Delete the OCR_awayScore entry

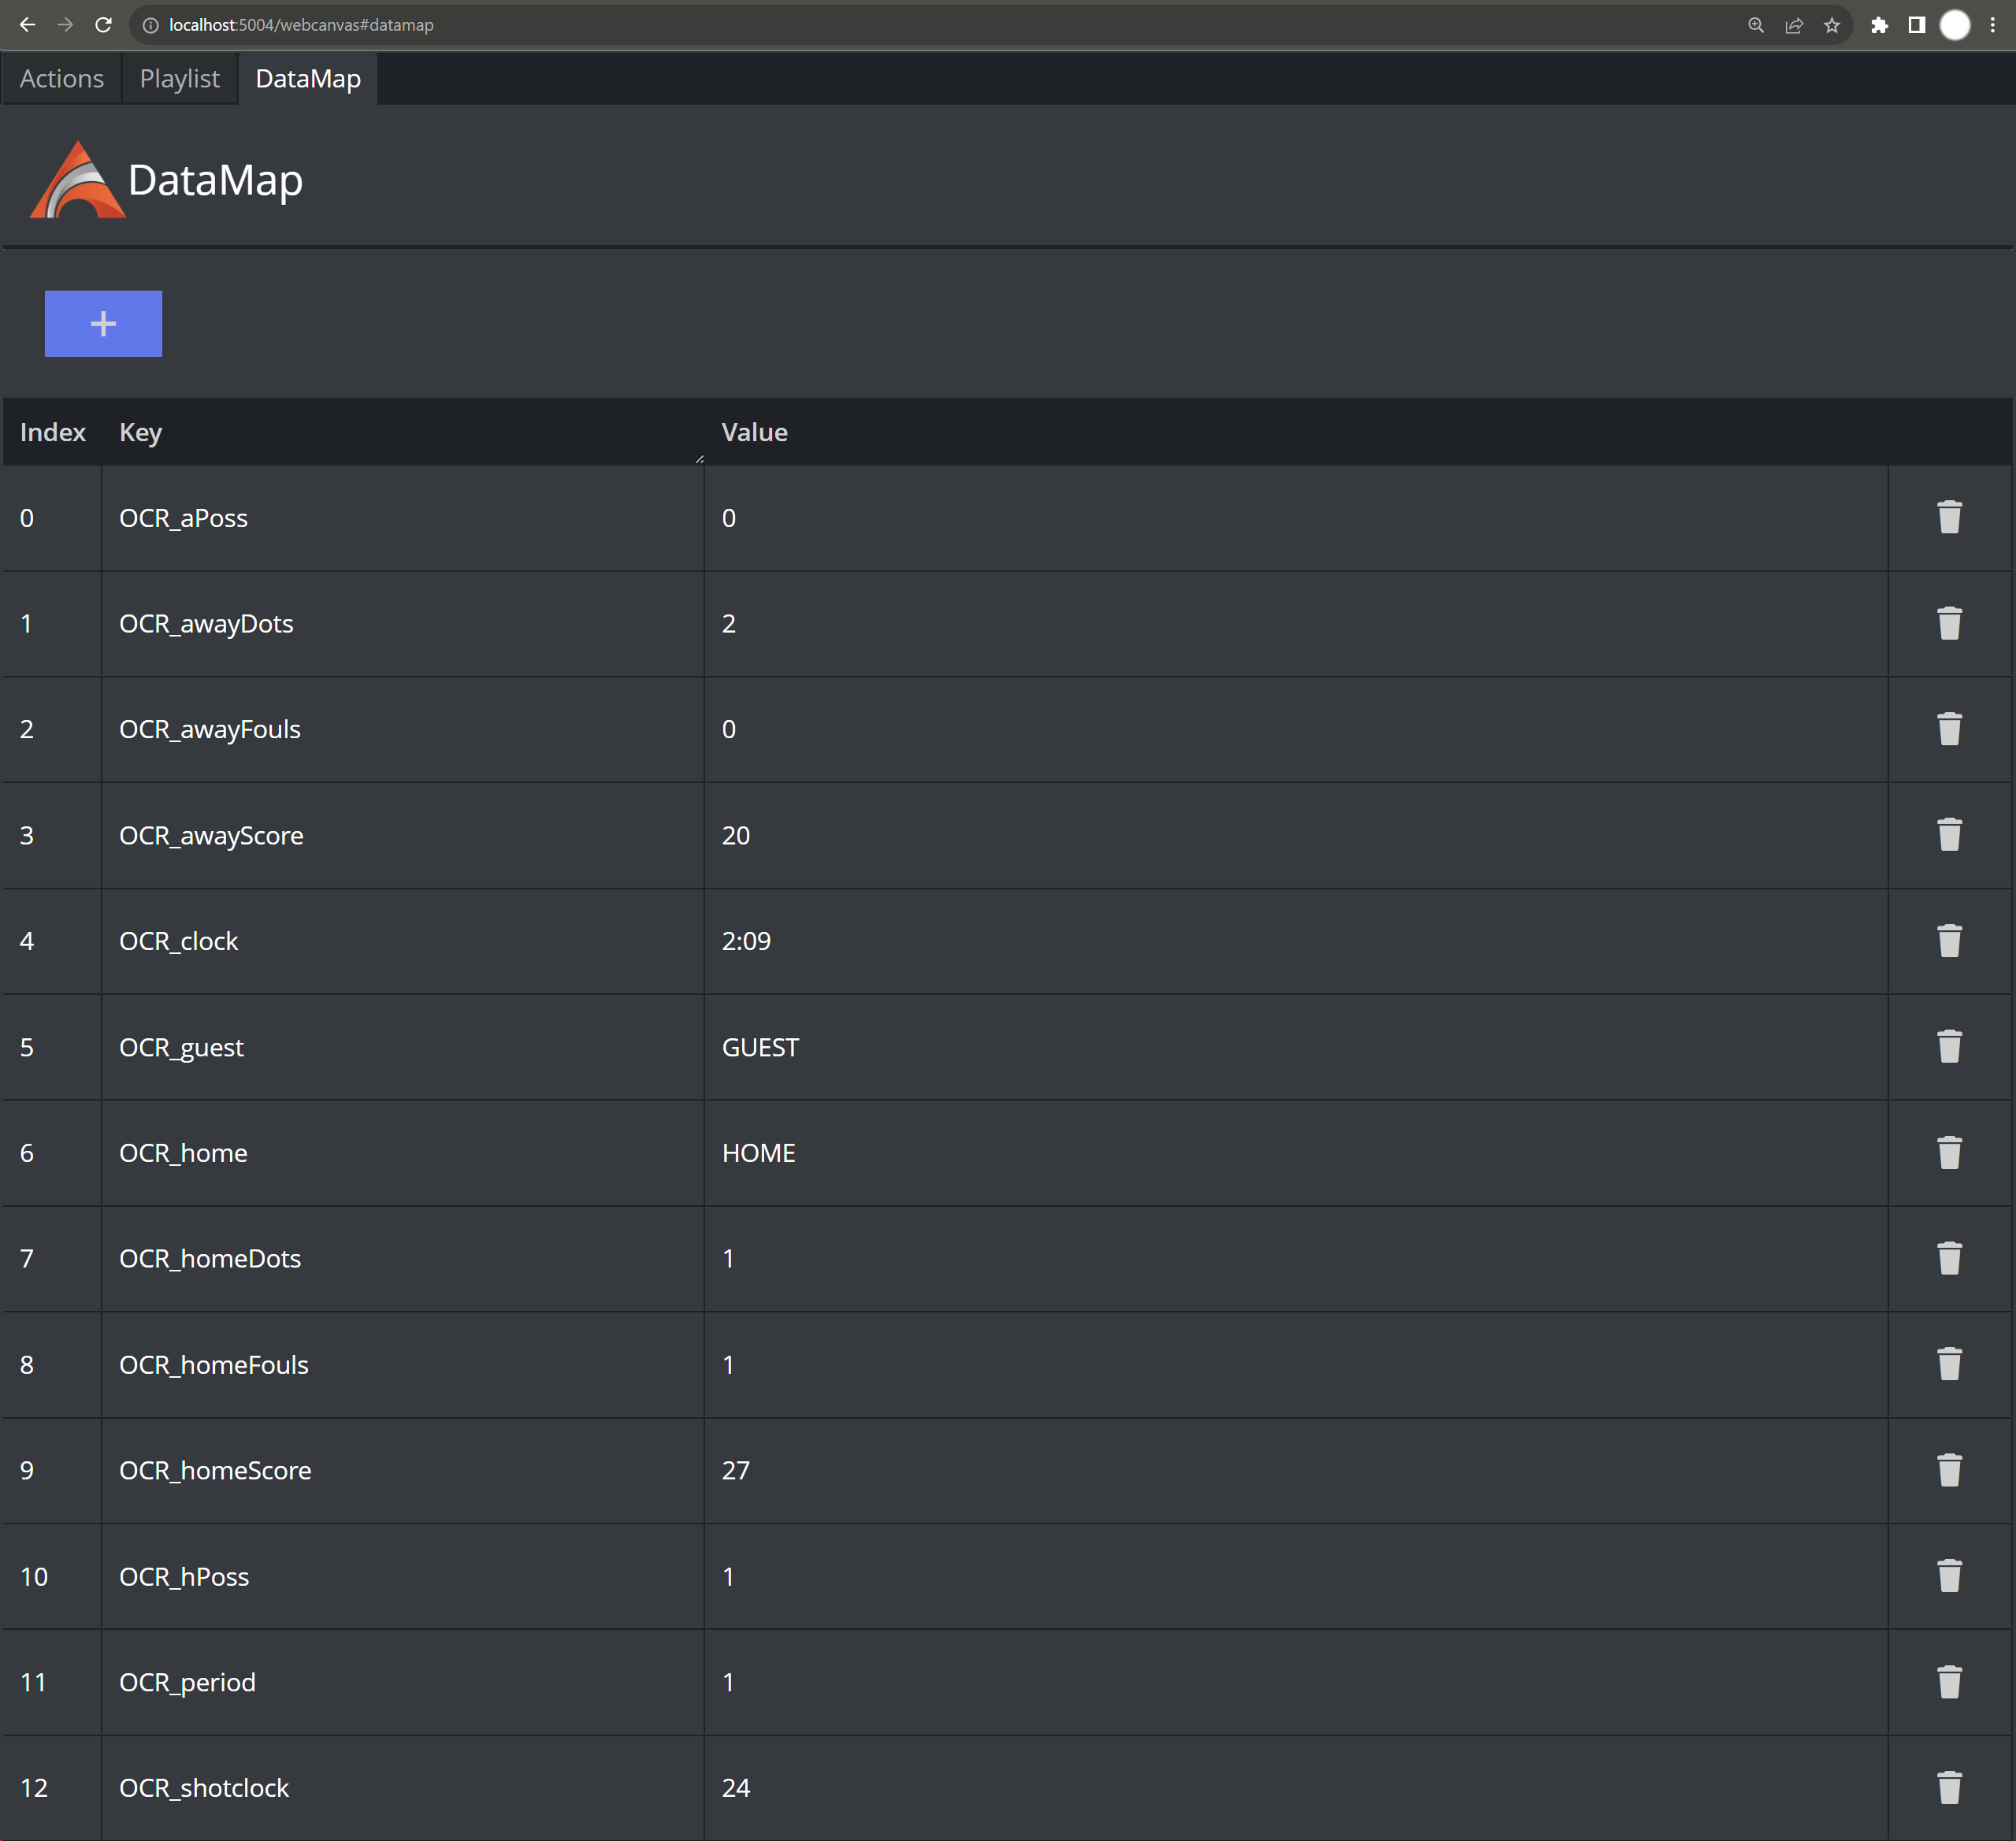coord(1948,835)
